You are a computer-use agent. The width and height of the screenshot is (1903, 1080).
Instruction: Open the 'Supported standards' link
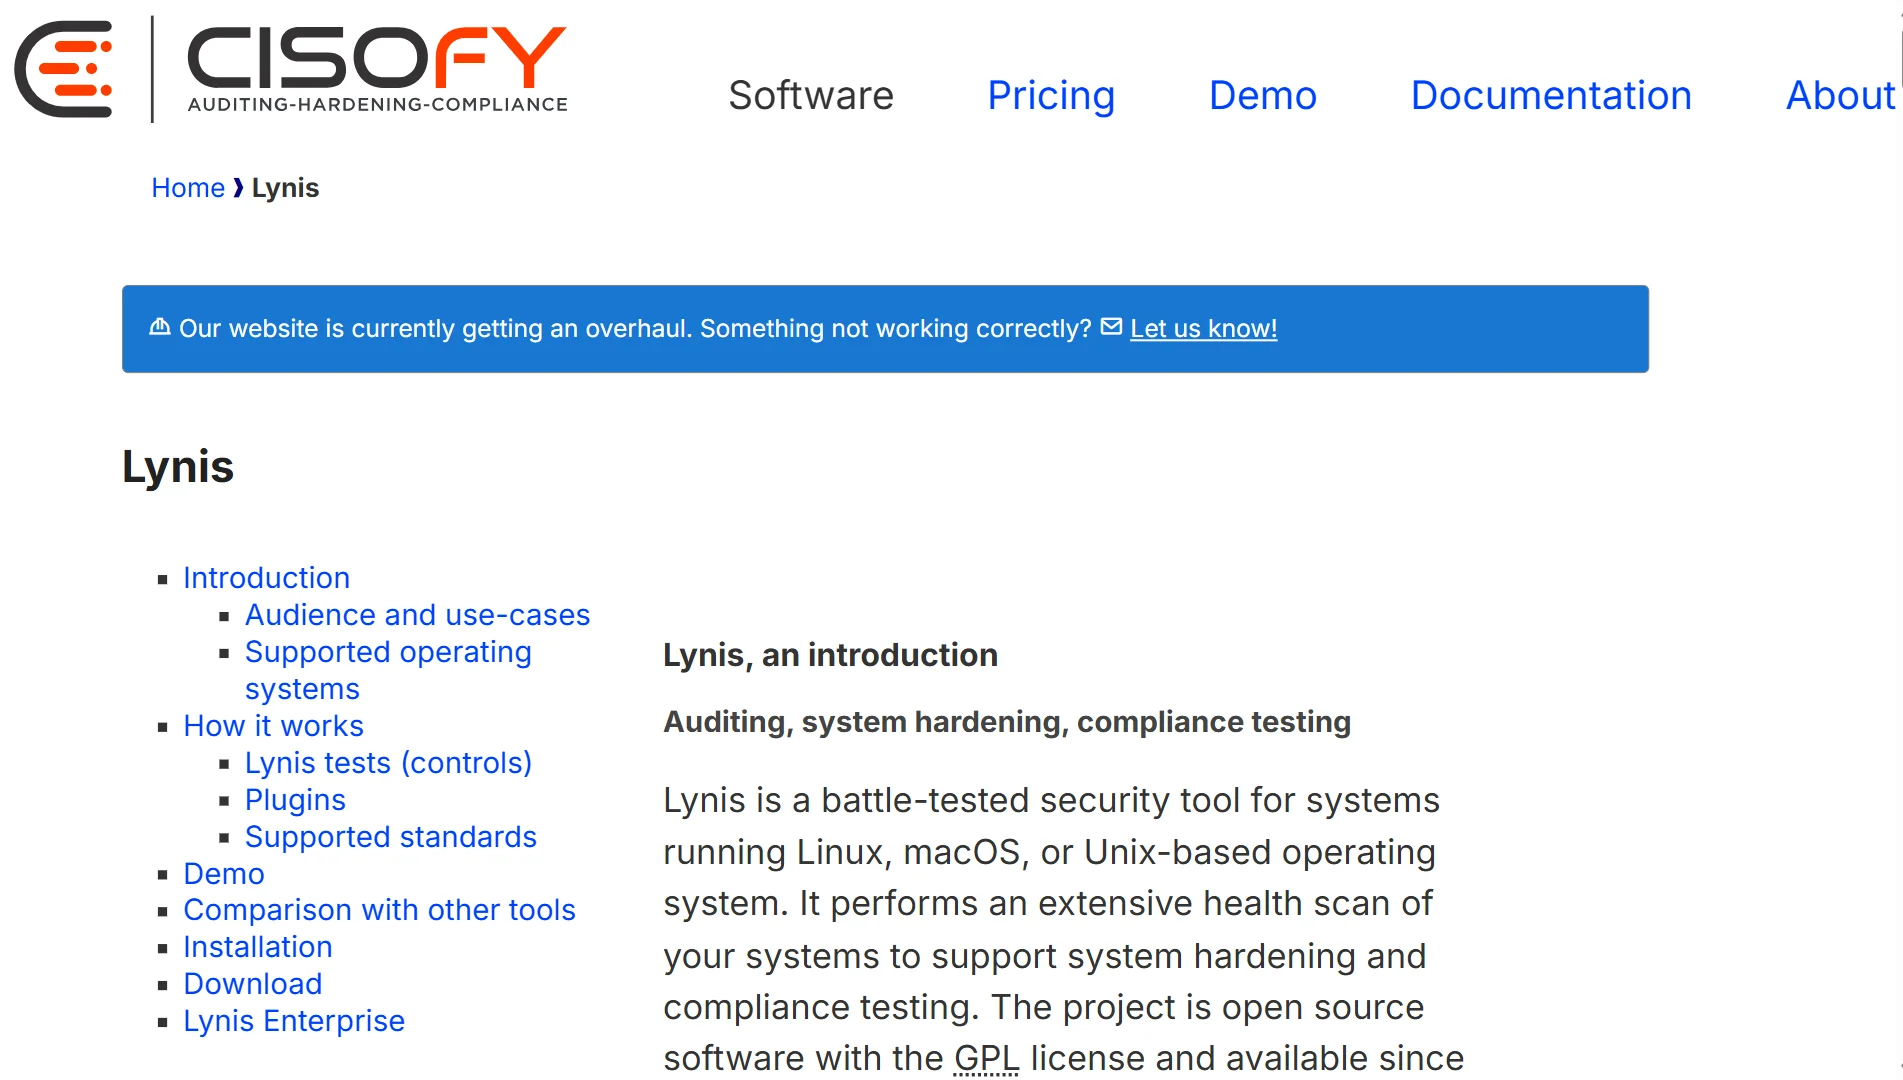391,837
